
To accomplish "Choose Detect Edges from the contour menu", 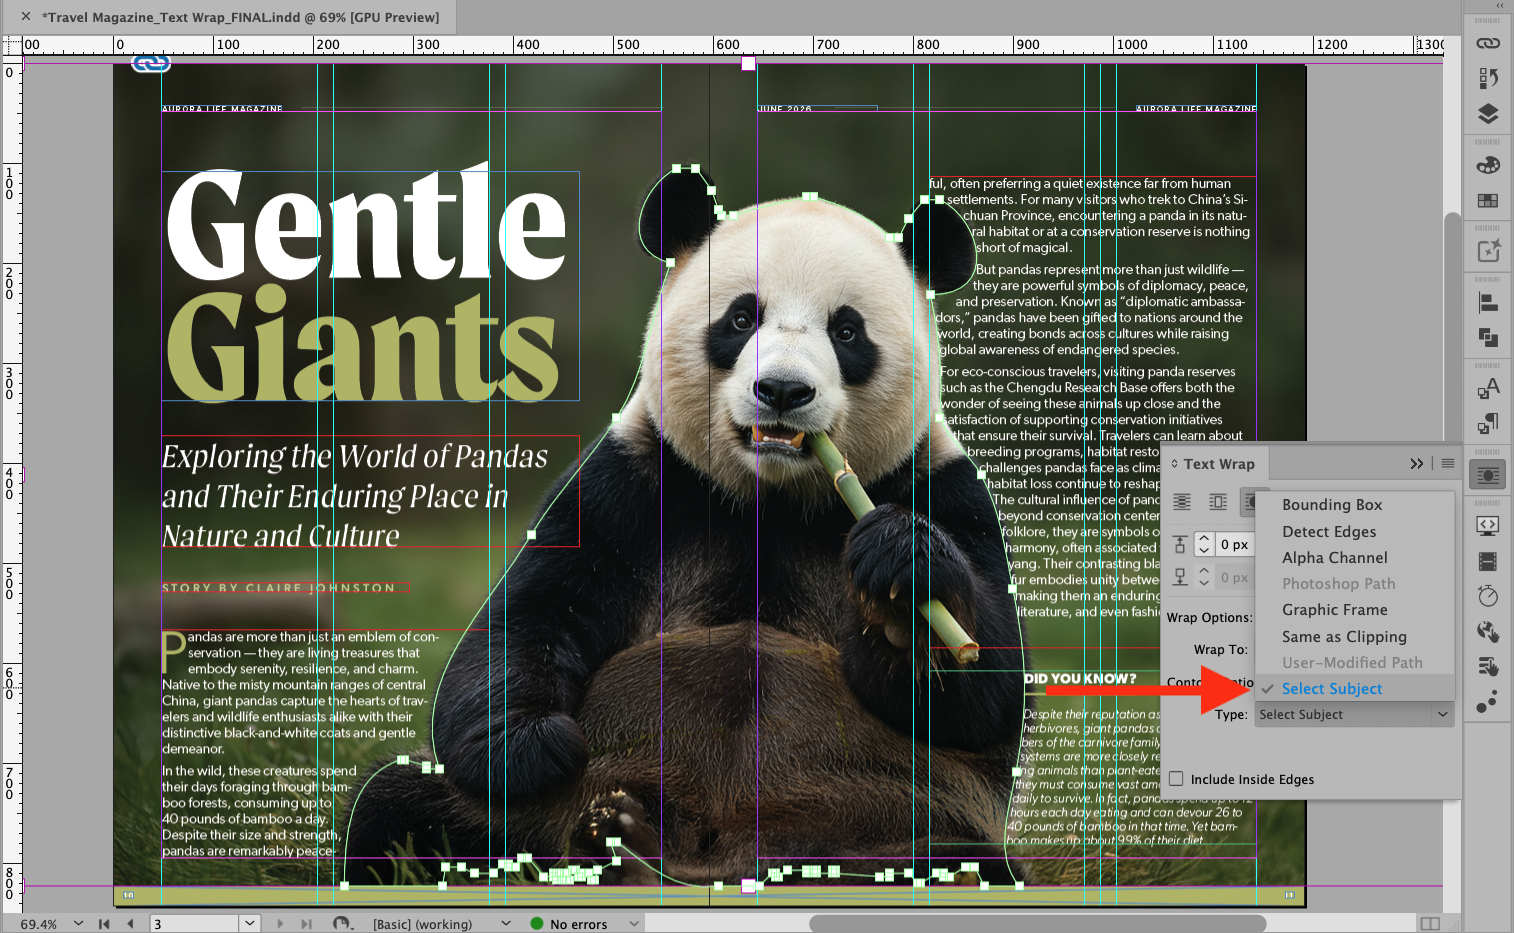I will 1329,531.
